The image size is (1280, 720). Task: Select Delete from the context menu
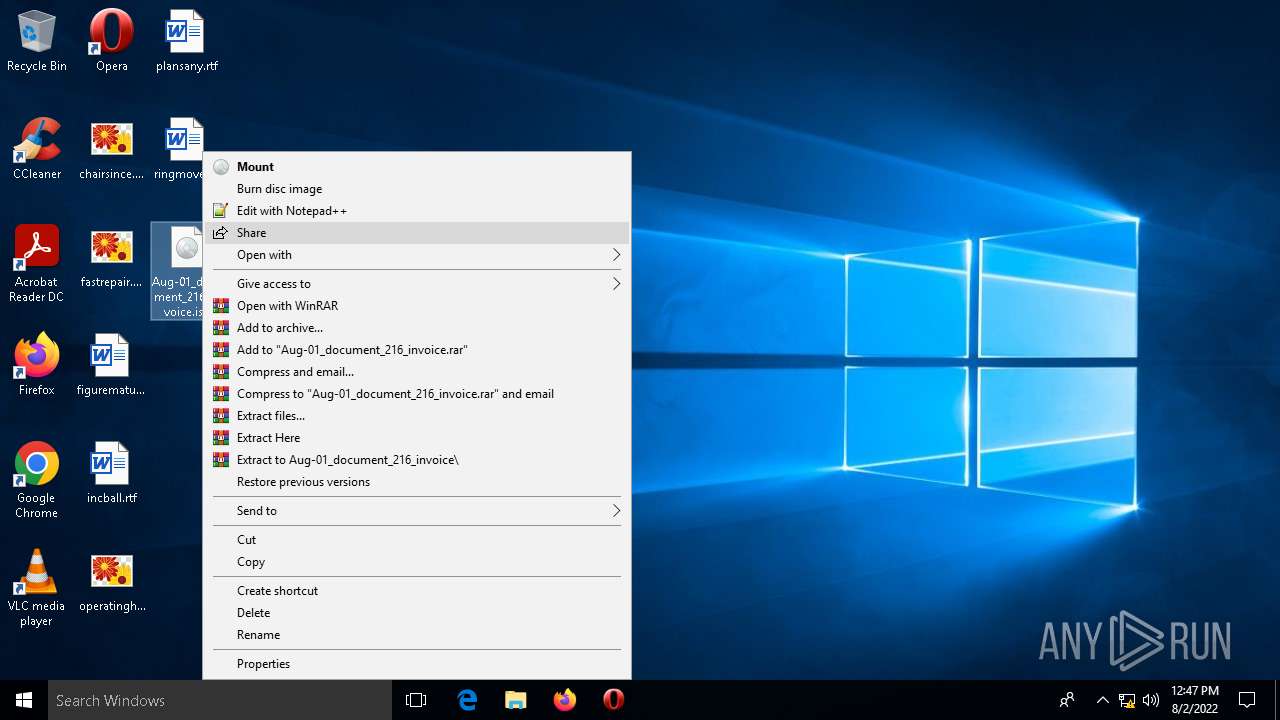(x=417, y=613)
